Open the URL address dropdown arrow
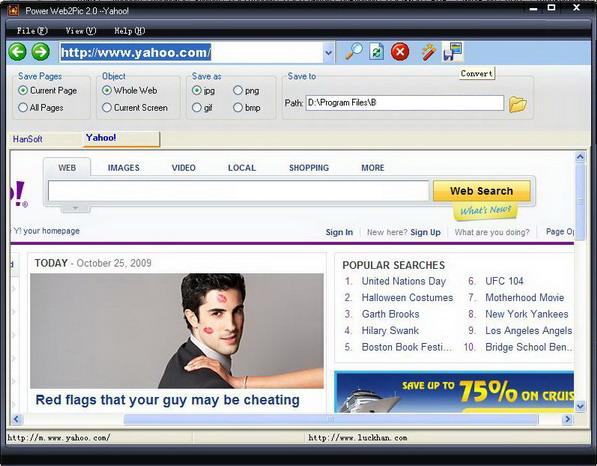Image resolution: width=597 pixels, height=466 pixels. [x=329, y=53]
